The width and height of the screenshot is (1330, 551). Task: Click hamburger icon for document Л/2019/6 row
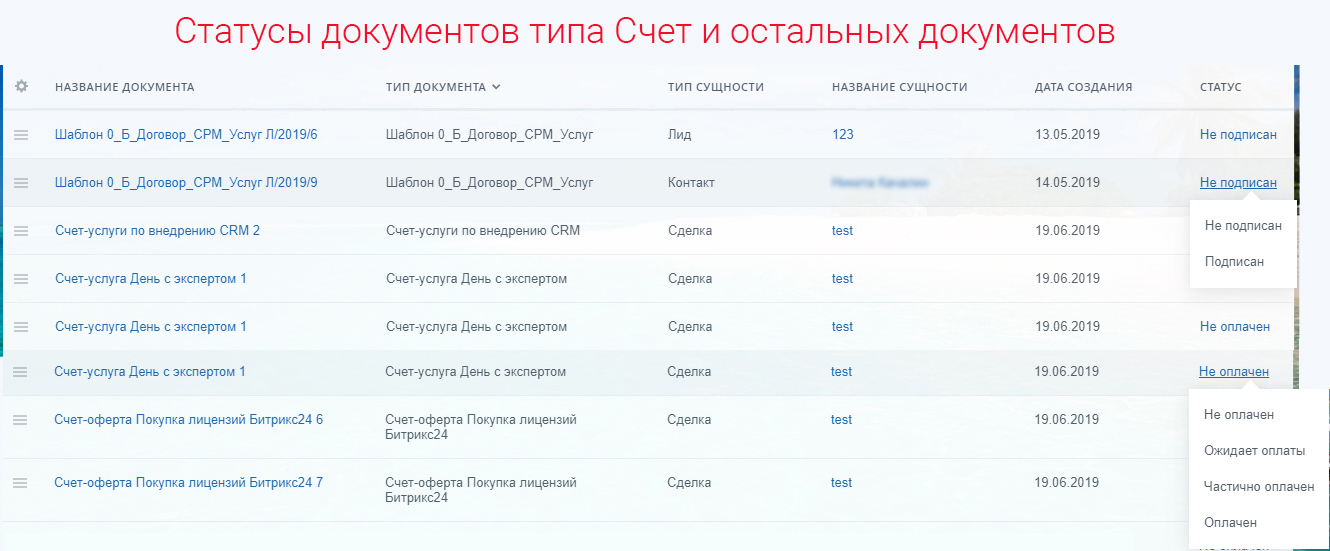[x=21, y=135]
